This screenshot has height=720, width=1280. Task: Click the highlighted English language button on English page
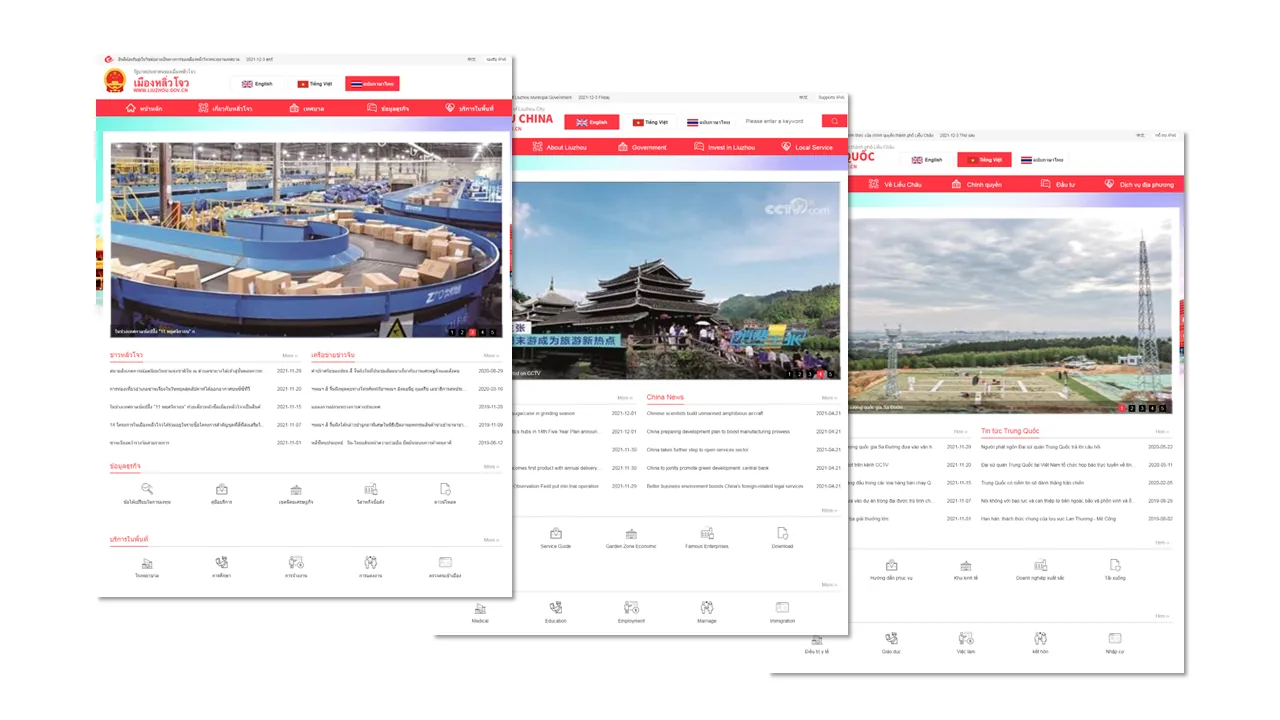(591, 122)
